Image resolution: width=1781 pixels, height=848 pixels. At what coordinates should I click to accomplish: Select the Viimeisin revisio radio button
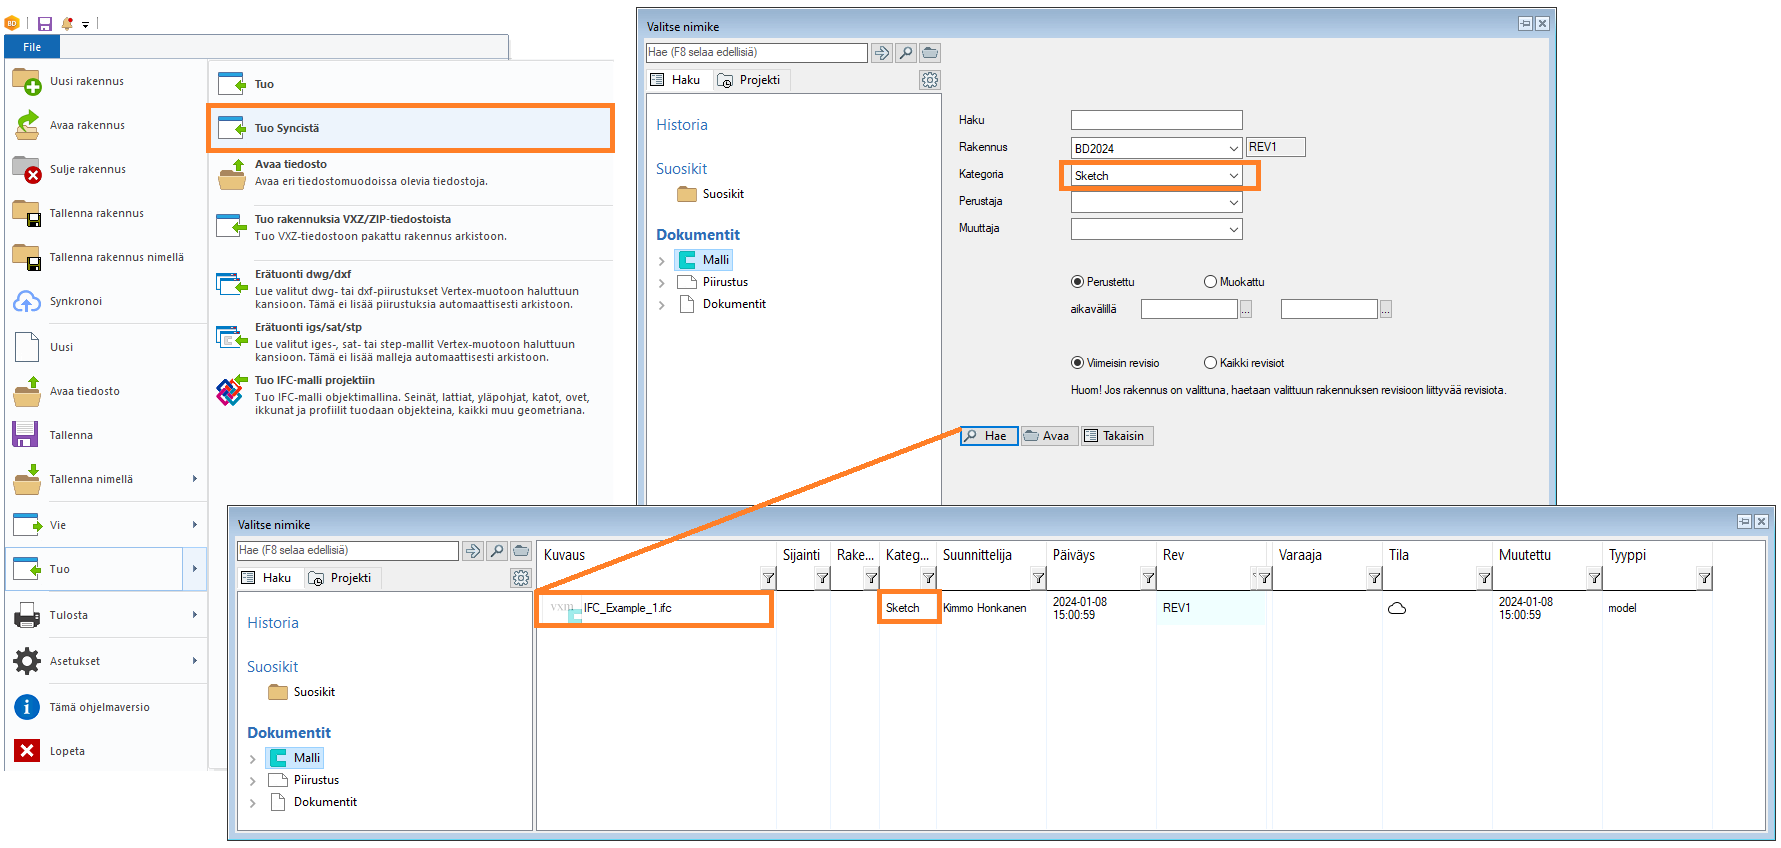pyautogui.click(x=1077, y=363)
